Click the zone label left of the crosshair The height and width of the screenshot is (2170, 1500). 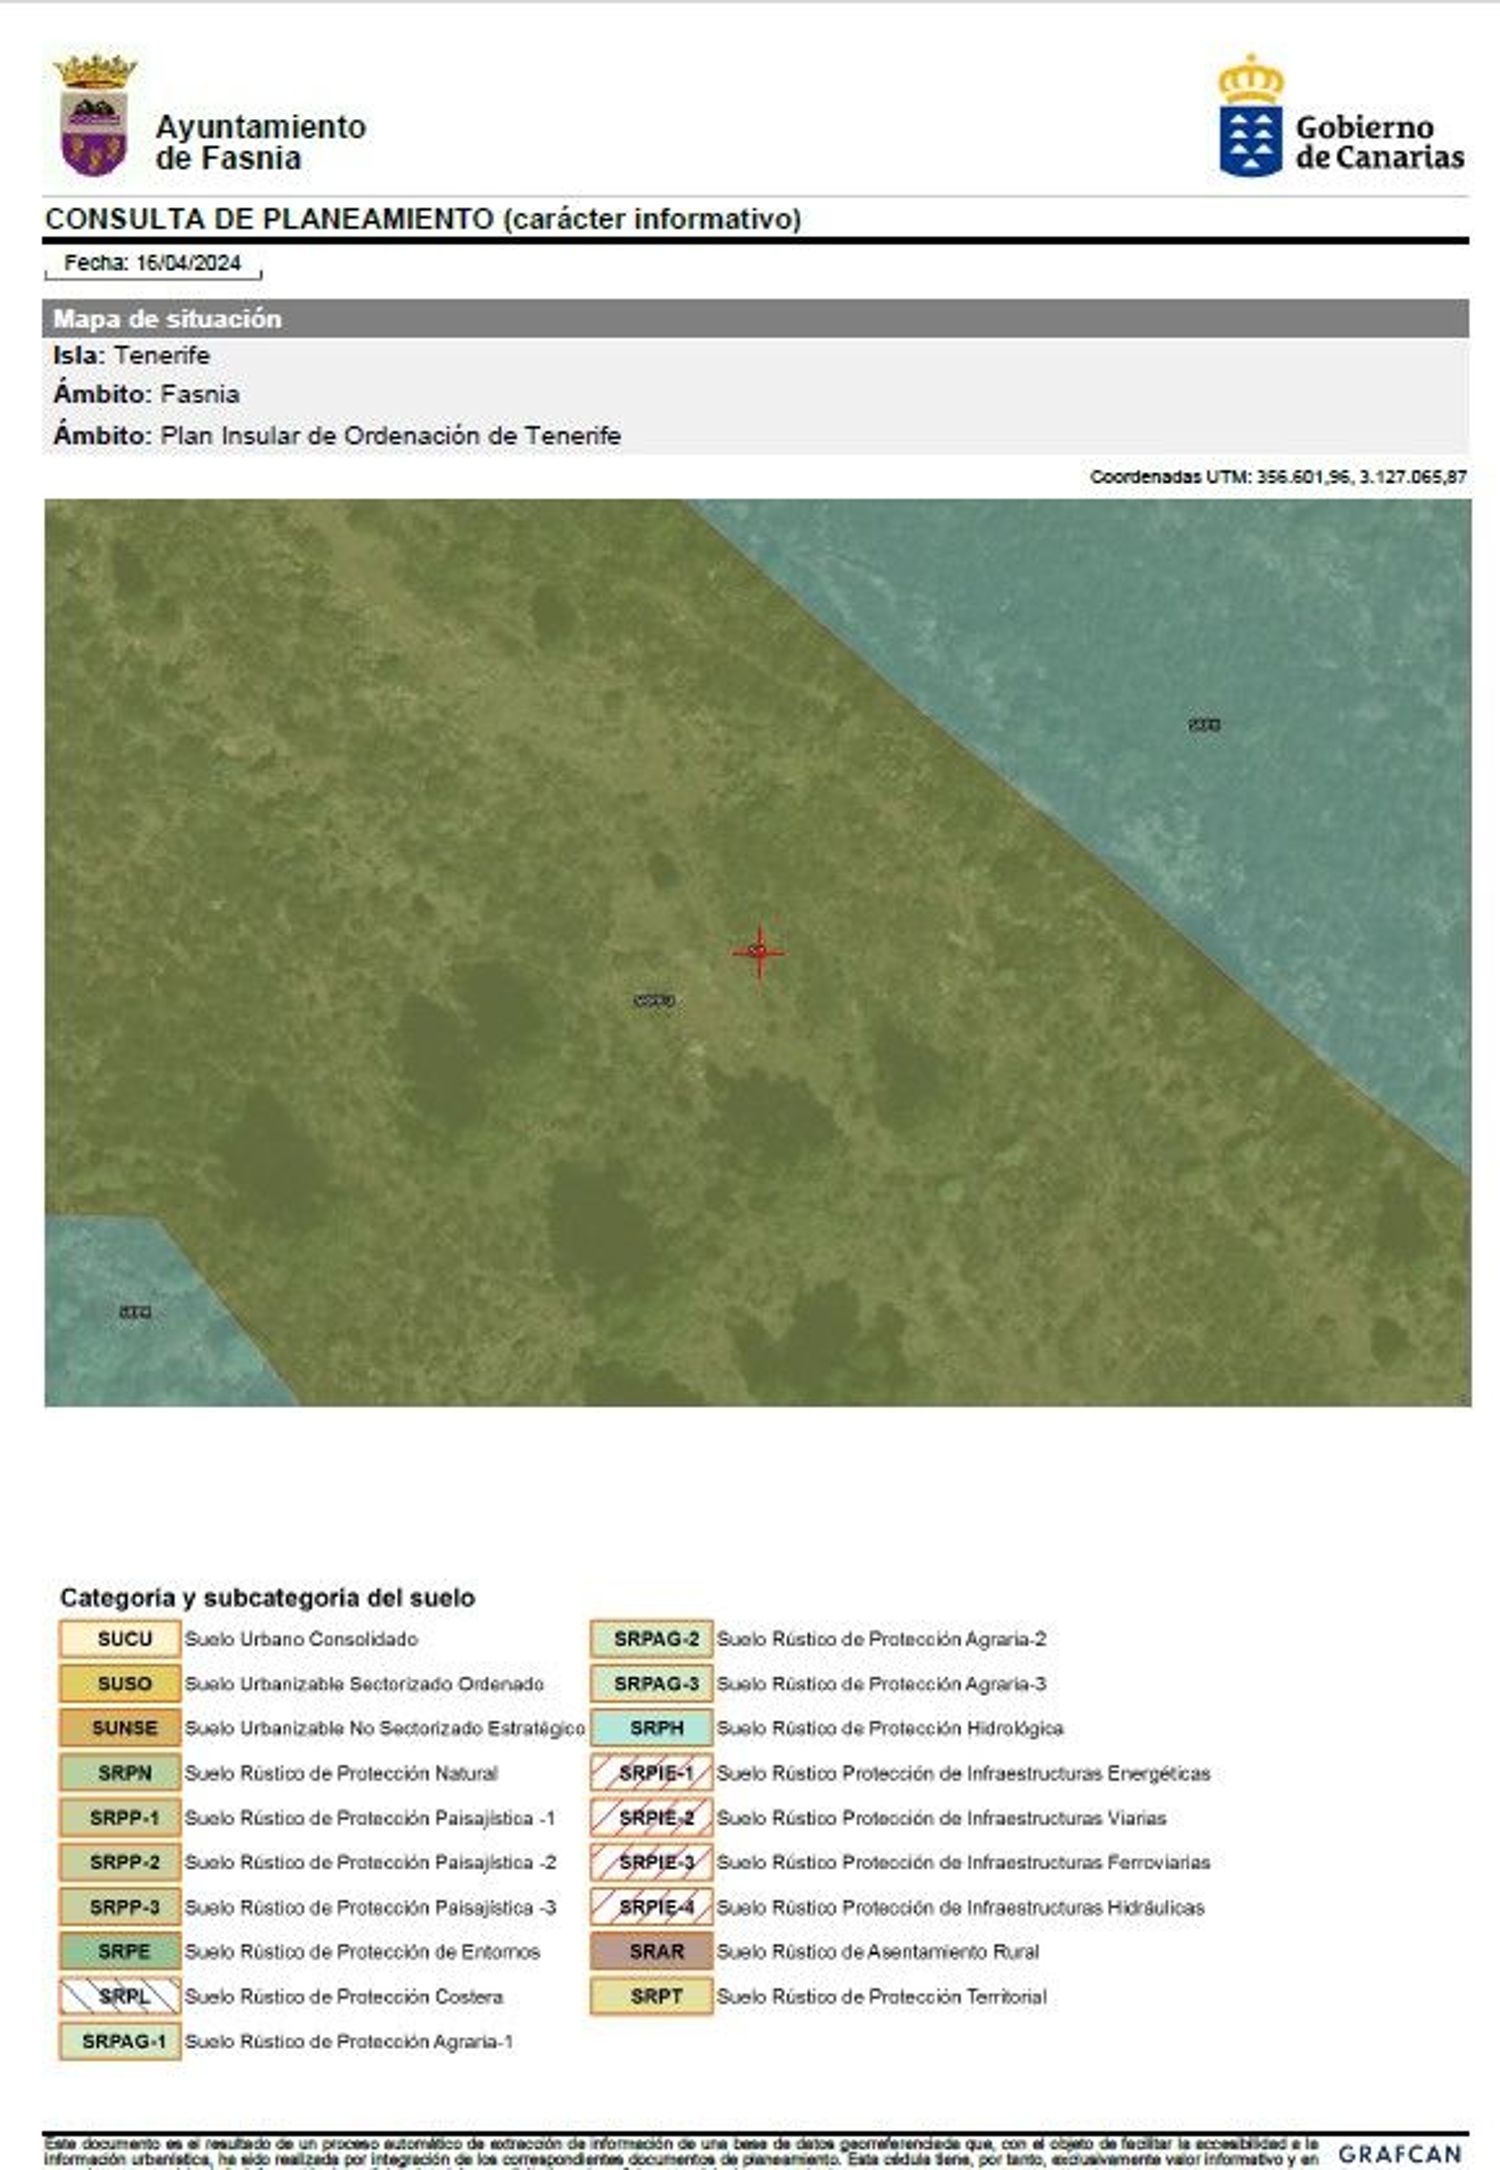click(655, 1000)
